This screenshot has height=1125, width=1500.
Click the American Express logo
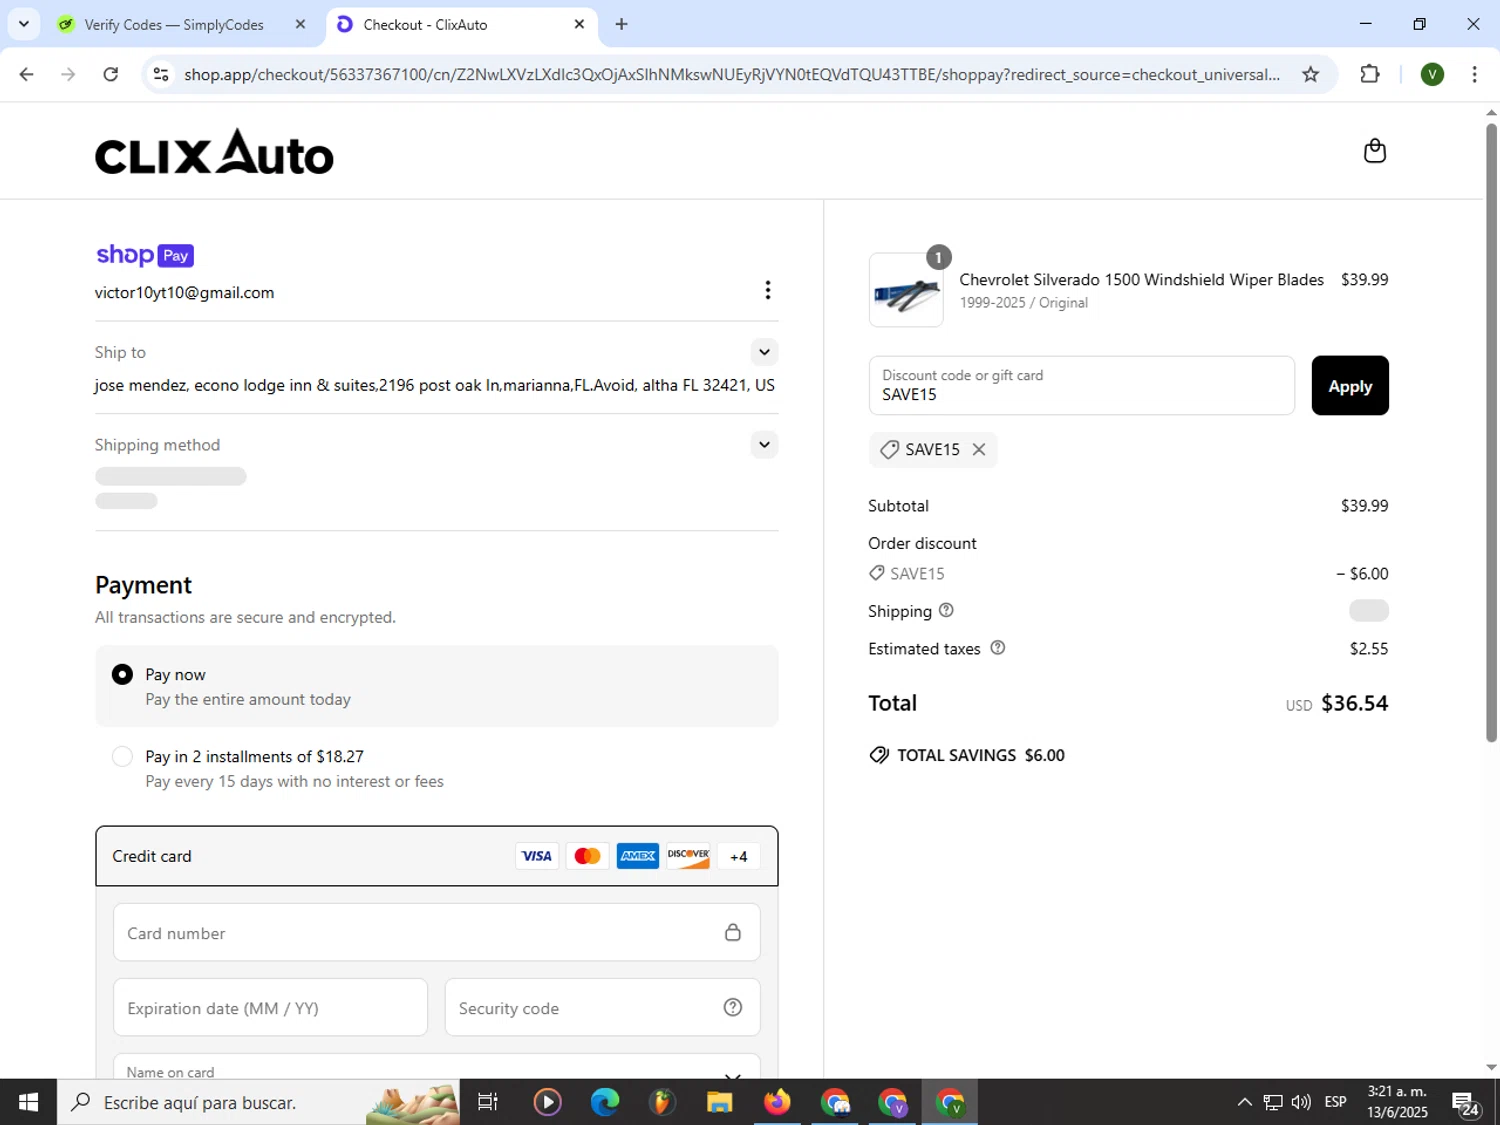(x=638, y=856)
